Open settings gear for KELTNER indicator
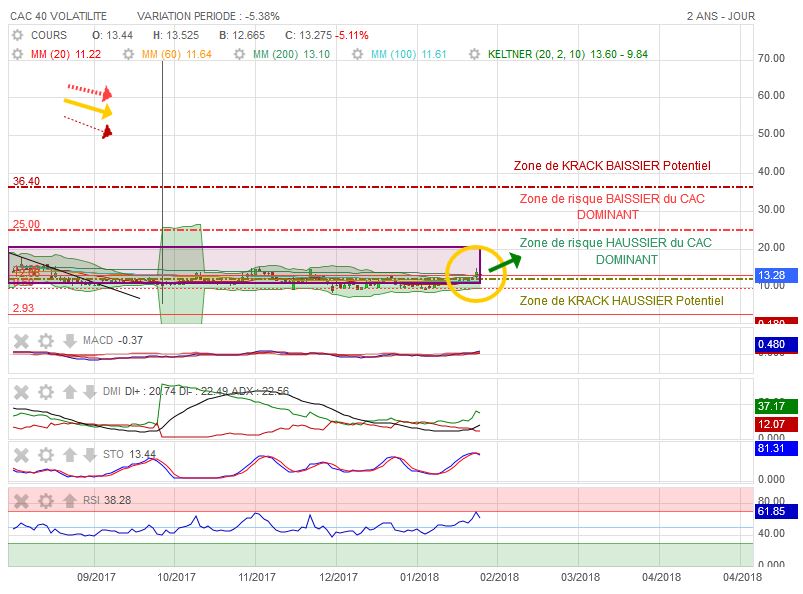The image size is (803, 594). 475,54
